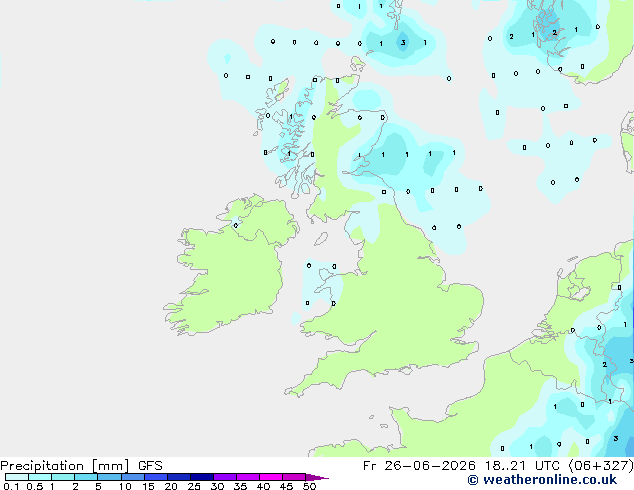Select the '3' value in bottom-right corner
The width and height of the screenshot is (634, 490).
[616, 438]
